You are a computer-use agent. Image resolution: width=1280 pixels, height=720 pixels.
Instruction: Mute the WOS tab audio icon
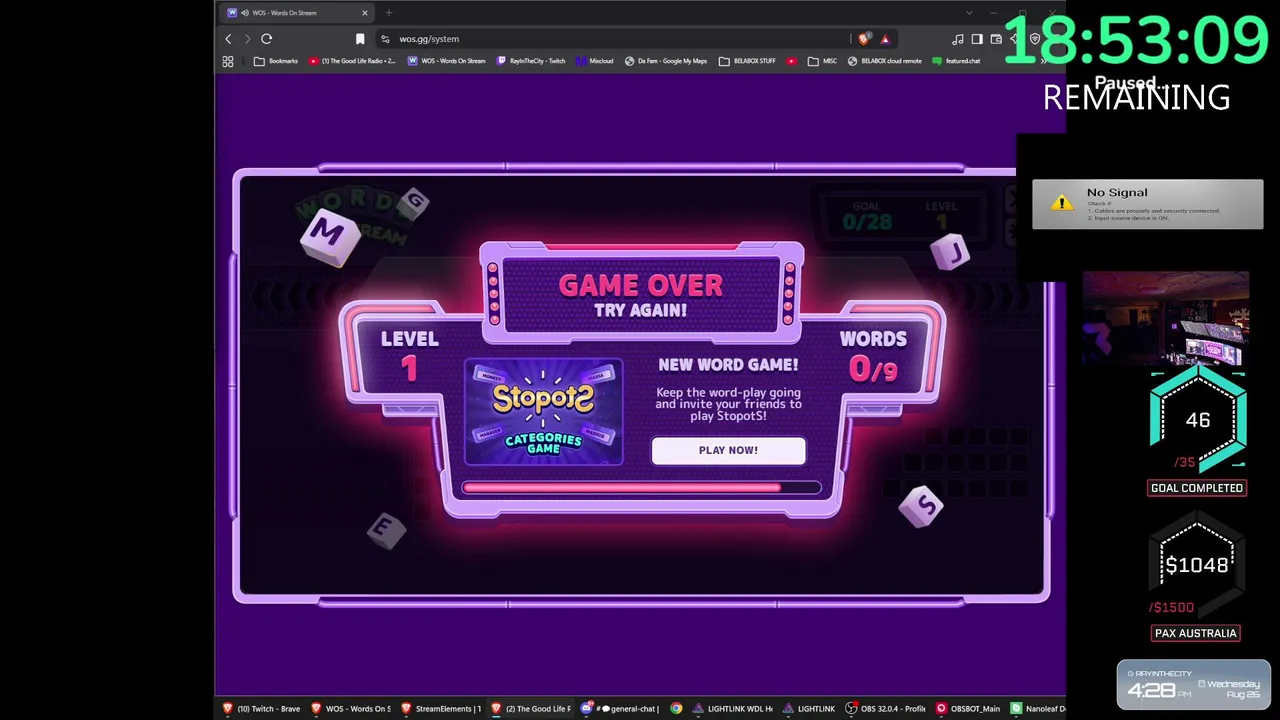(x=244, y=13)
